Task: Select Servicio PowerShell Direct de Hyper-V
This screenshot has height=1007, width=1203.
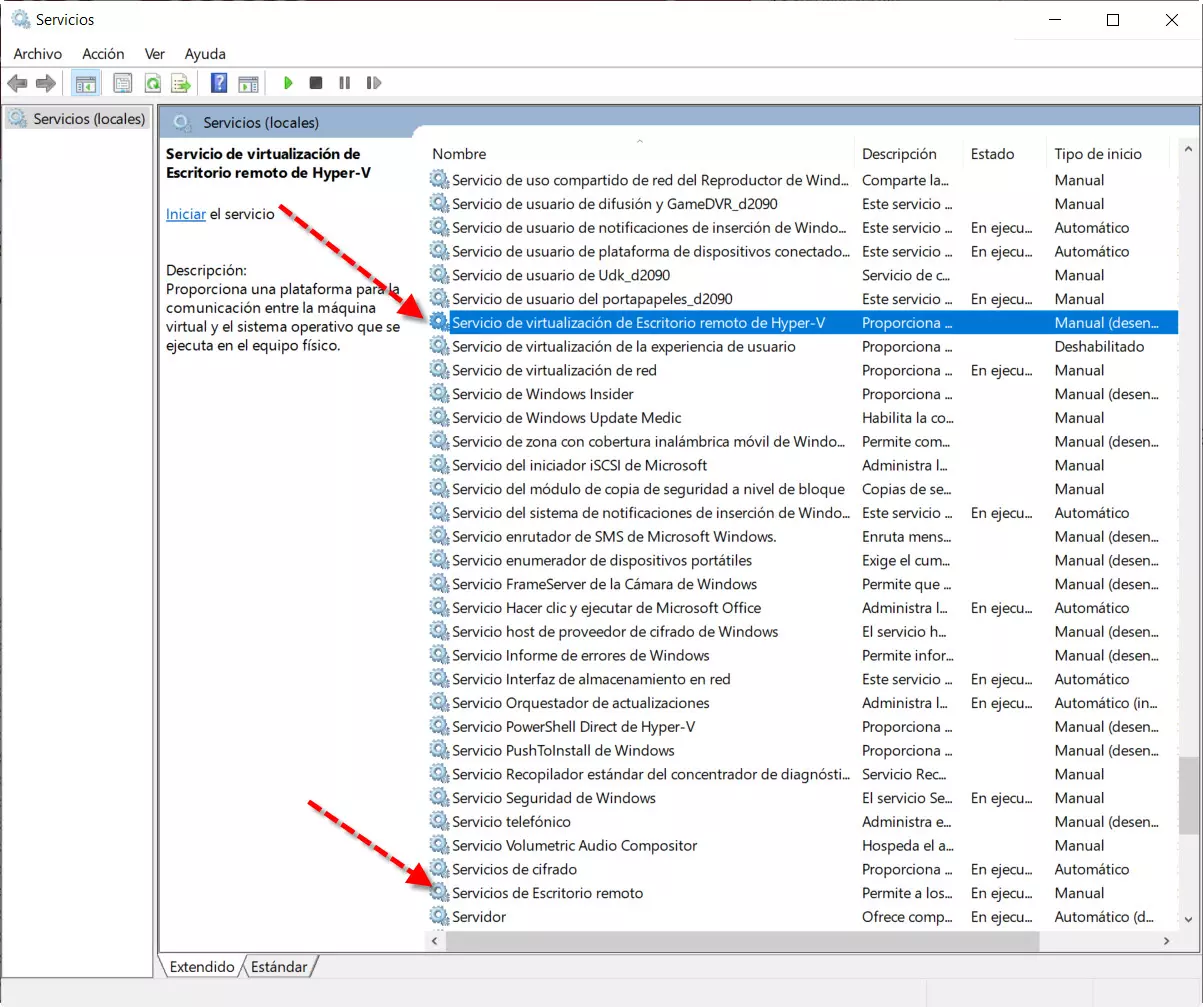Action: pyautogui.click(x=803, y=727)
